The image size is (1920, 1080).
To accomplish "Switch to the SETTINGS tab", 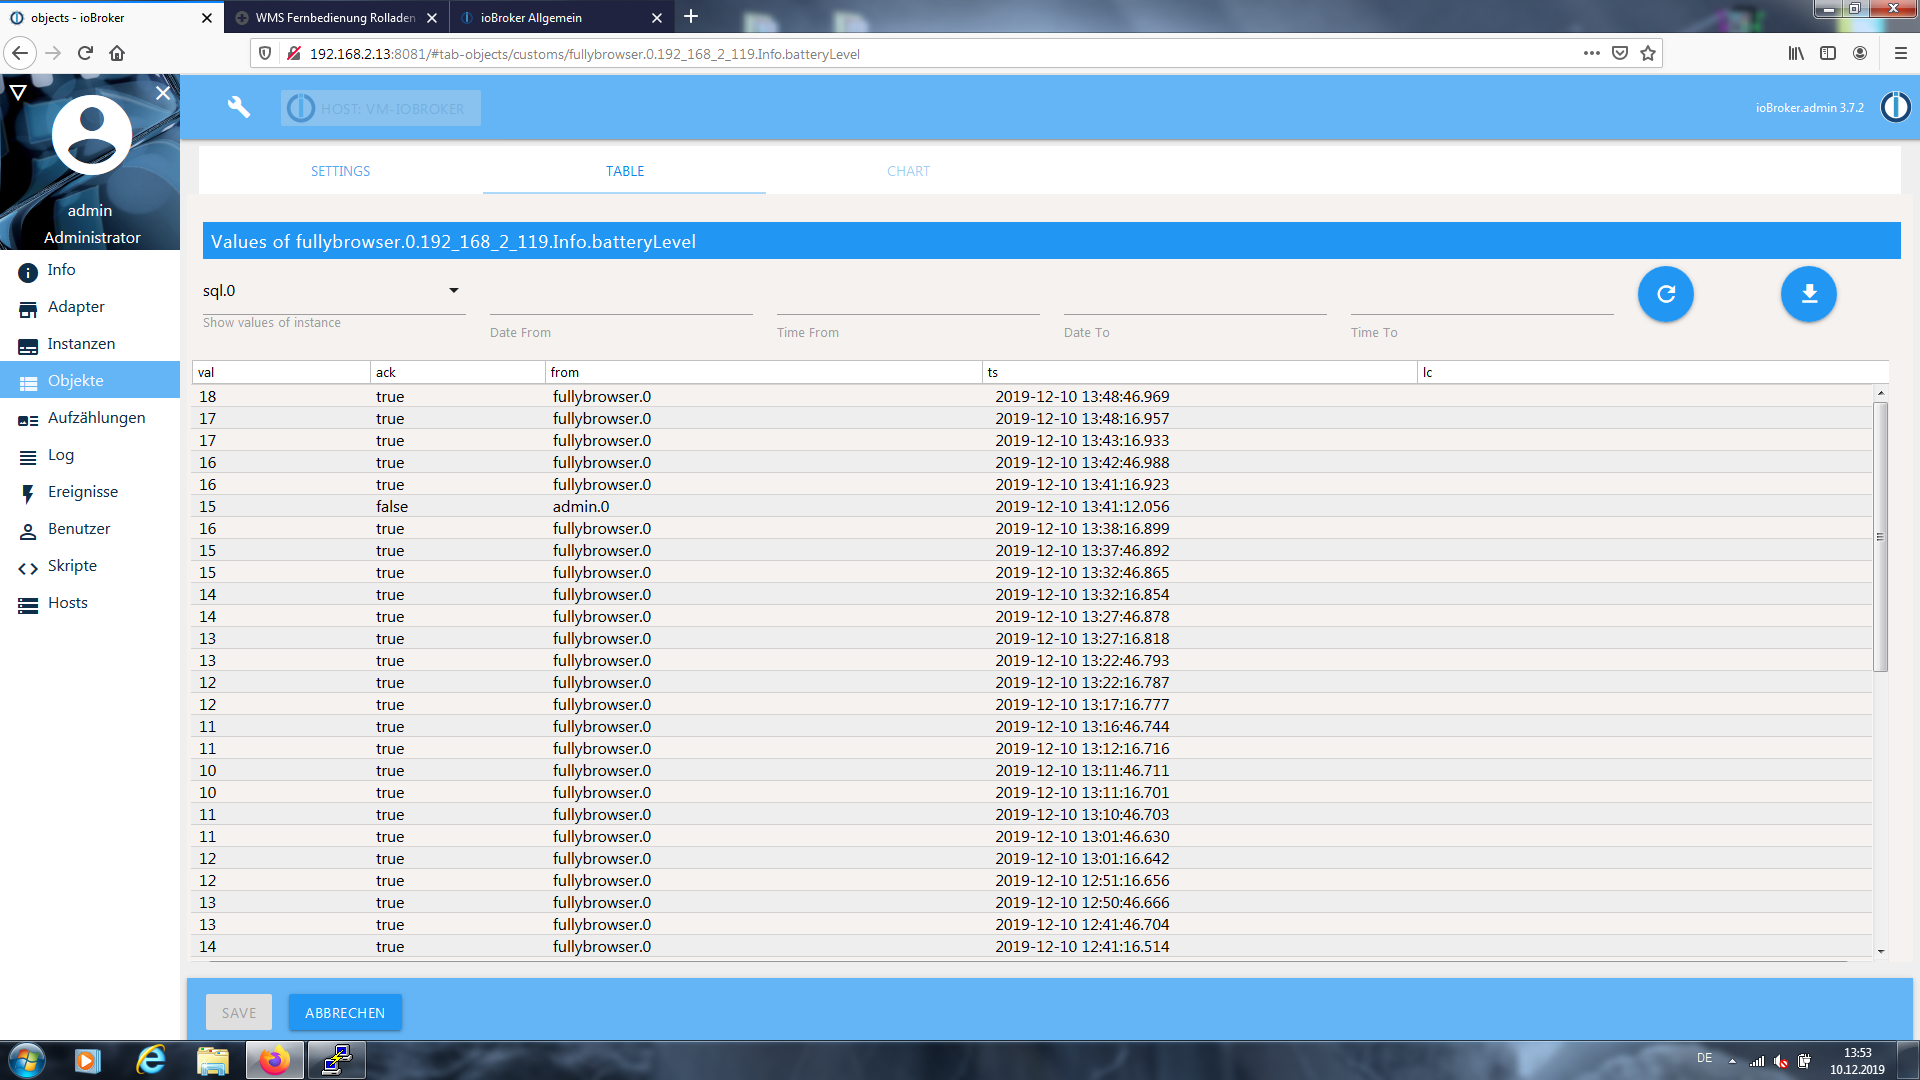I will tap(340, 171).
